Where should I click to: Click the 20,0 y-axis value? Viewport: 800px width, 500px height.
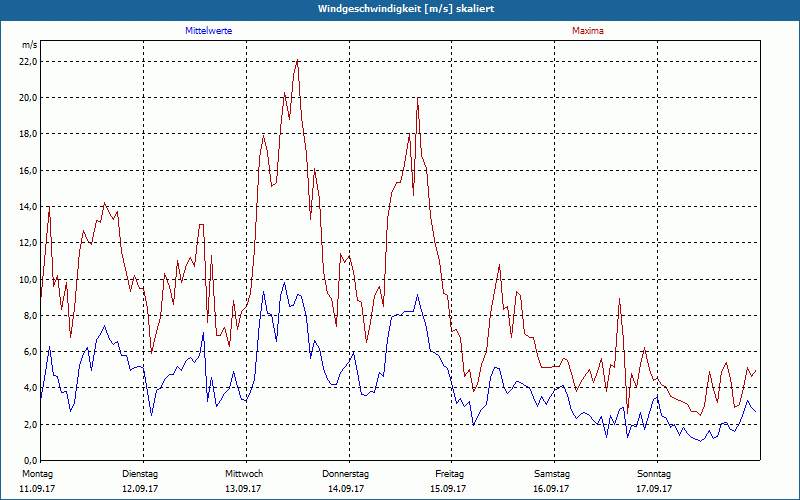pyautogui.click(x=30, y=98)
